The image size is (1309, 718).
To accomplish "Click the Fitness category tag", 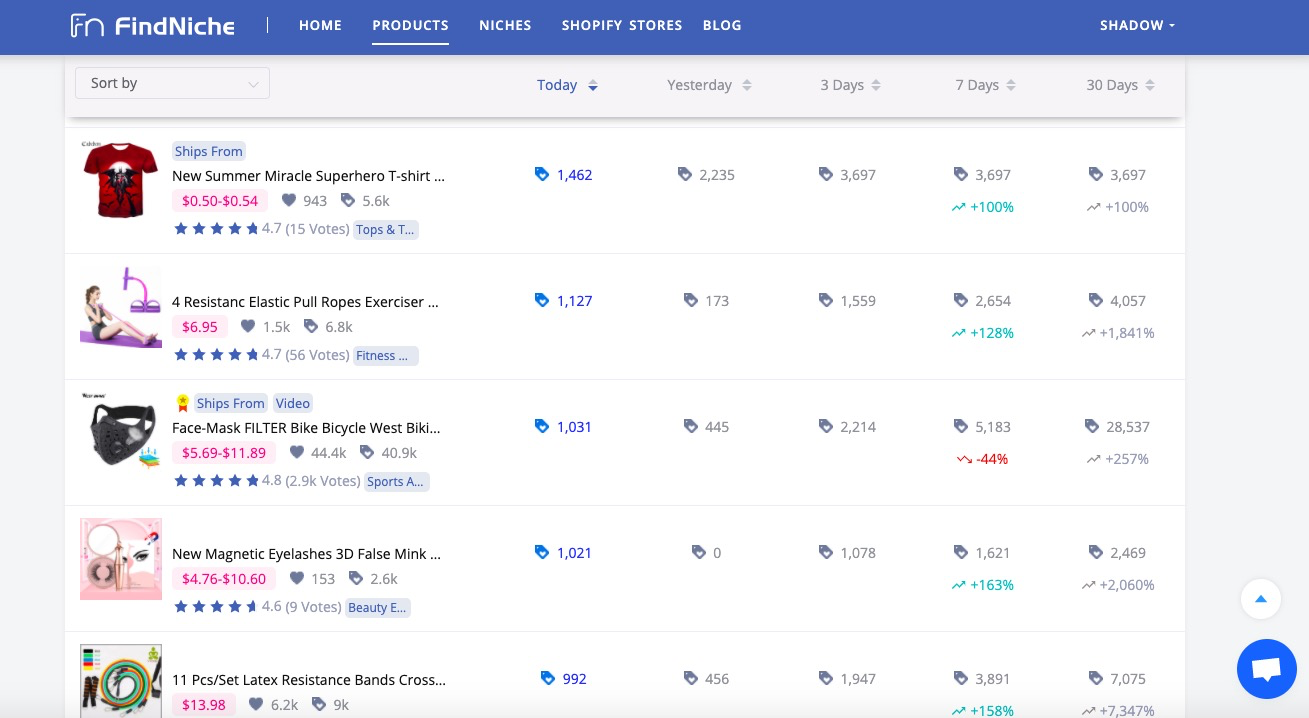I will (386, 355).
